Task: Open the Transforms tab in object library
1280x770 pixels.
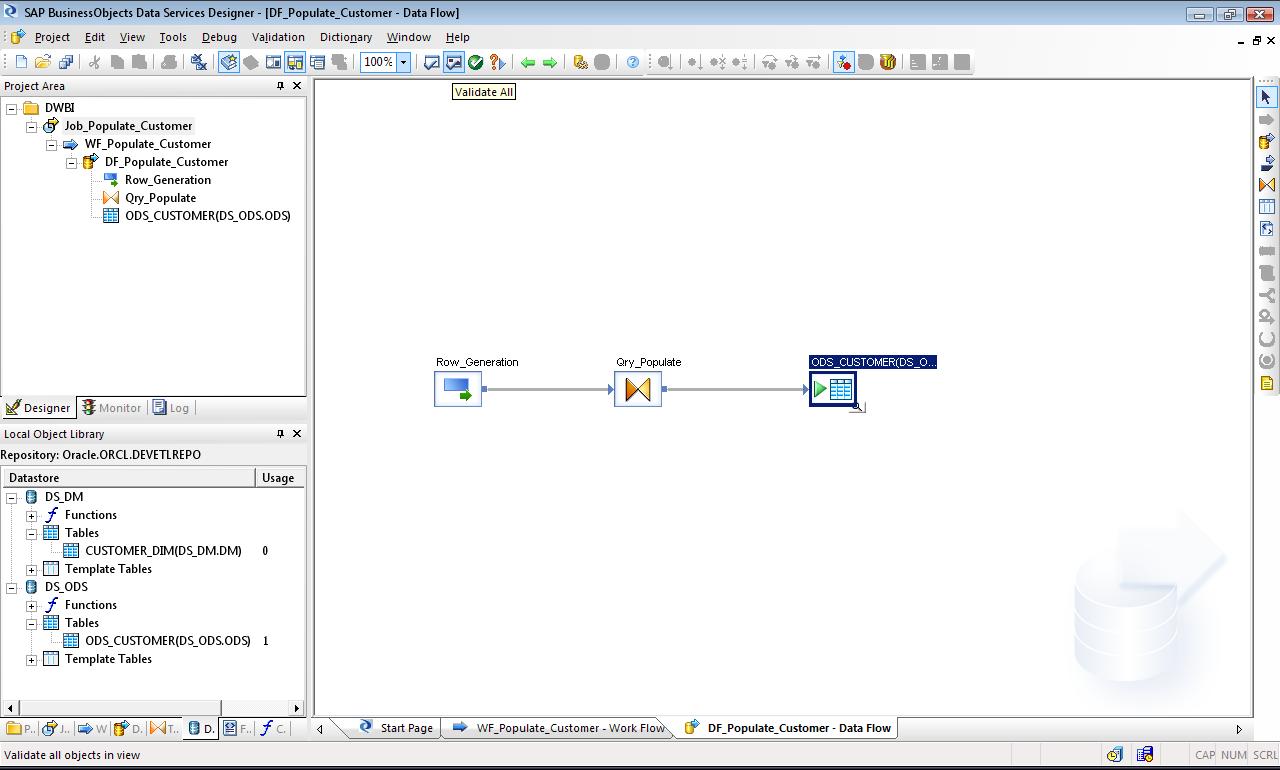Action: pos(165,729)
